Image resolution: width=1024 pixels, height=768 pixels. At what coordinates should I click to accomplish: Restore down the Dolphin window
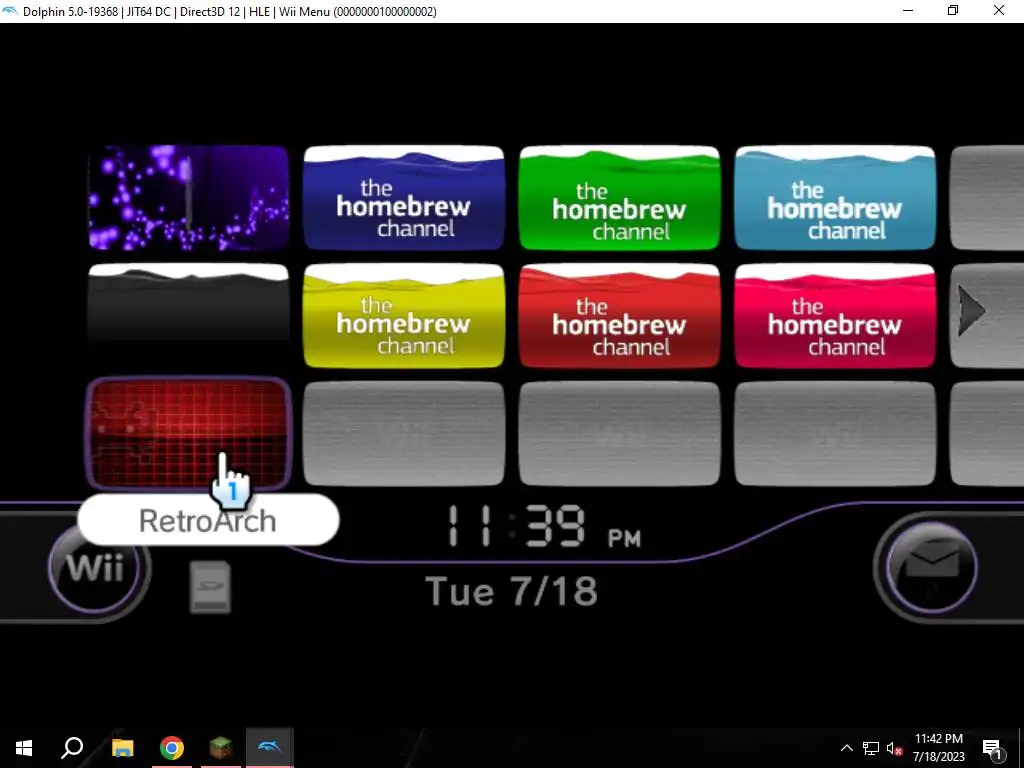click(953, 10)
